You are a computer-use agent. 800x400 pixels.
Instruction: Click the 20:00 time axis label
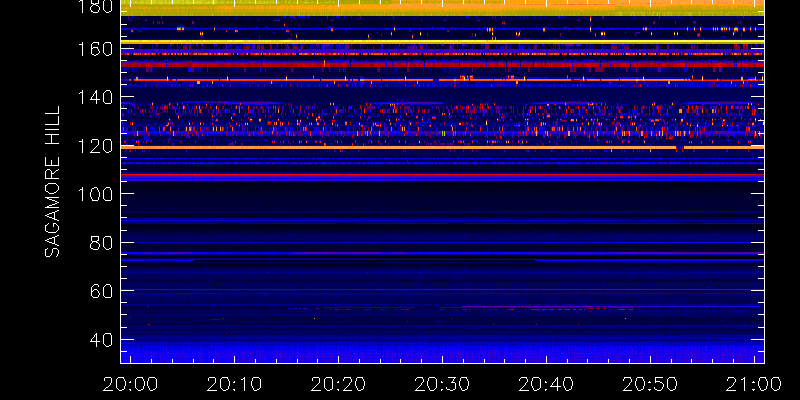pyautogui.click(x=130, y=384)
